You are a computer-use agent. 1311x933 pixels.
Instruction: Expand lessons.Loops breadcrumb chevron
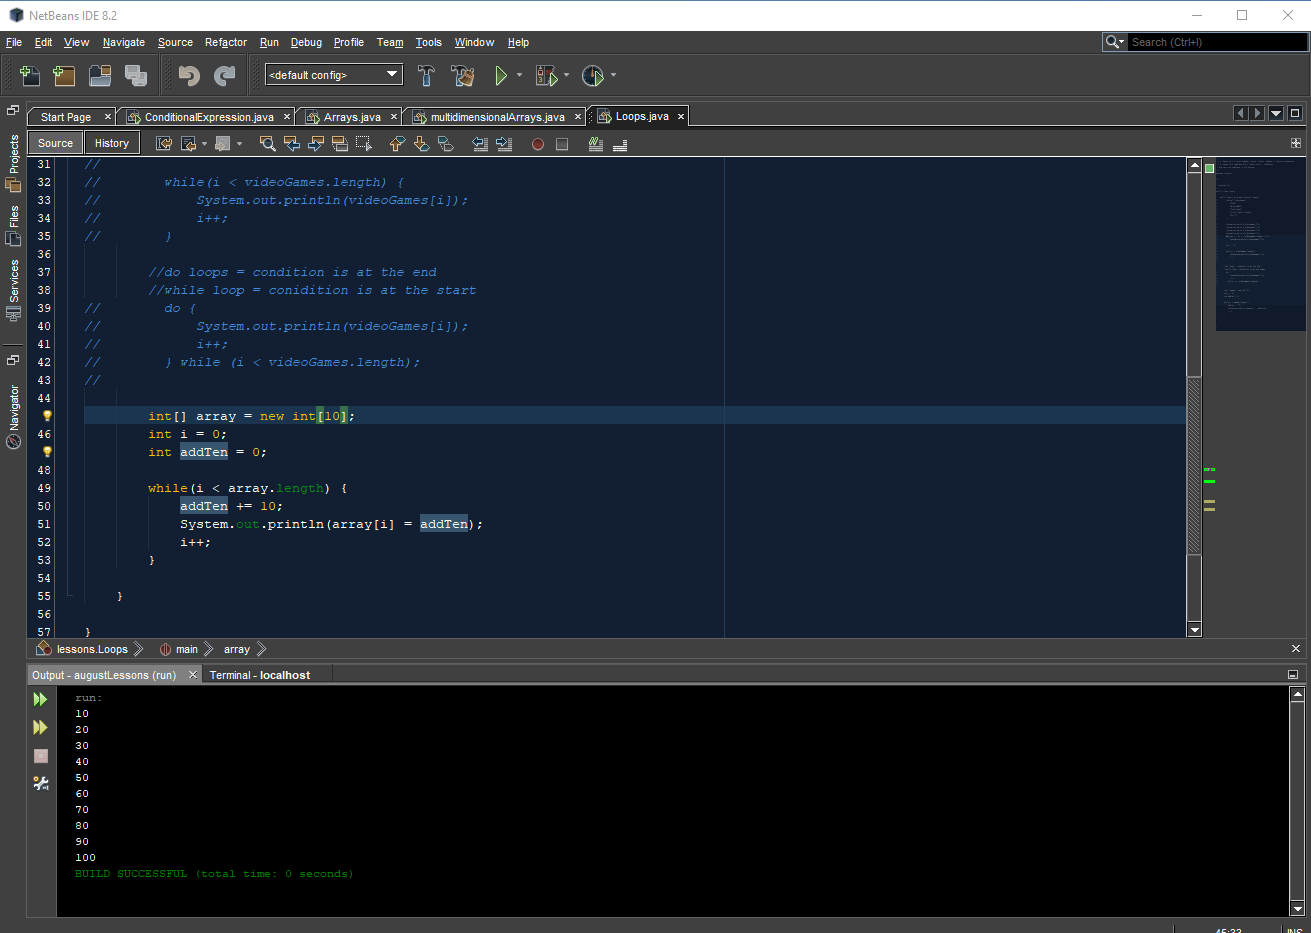pyautogui.click(x=138, y=649)
